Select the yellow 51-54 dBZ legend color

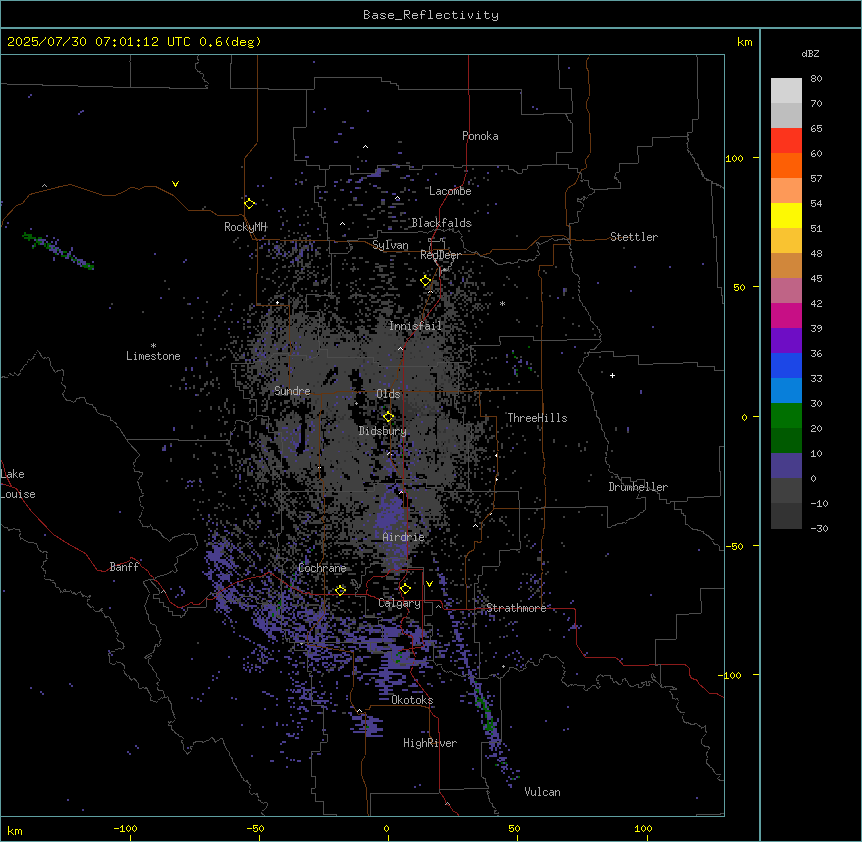pyautogui.click(x=786, y=216)
